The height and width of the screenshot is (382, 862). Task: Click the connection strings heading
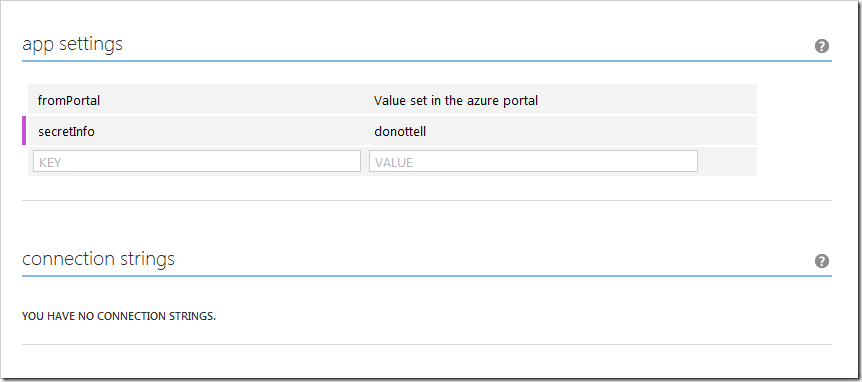[98, 258]
